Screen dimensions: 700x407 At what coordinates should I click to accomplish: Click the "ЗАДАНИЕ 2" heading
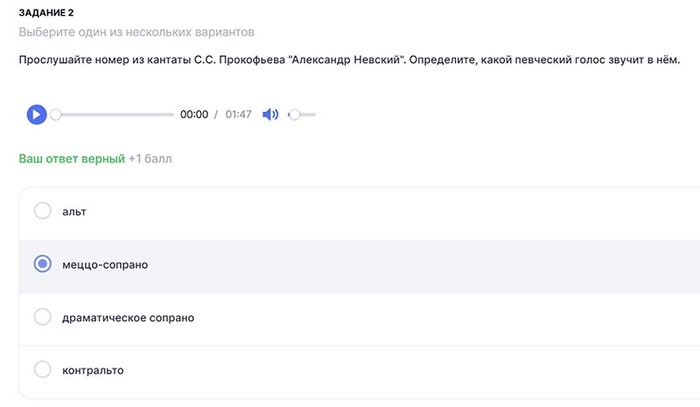46,12
